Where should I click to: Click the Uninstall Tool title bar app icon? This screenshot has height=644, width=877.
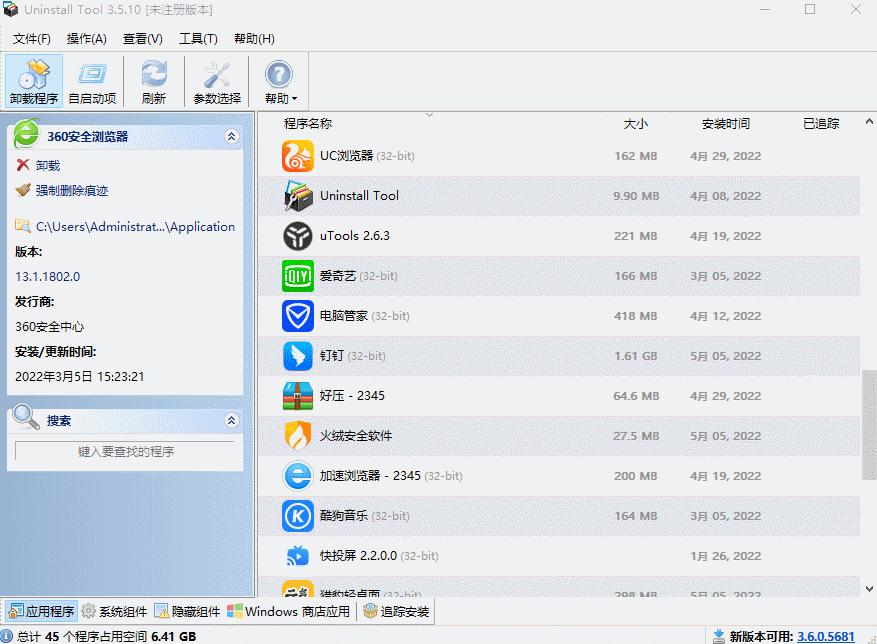(x=11, y=10)
